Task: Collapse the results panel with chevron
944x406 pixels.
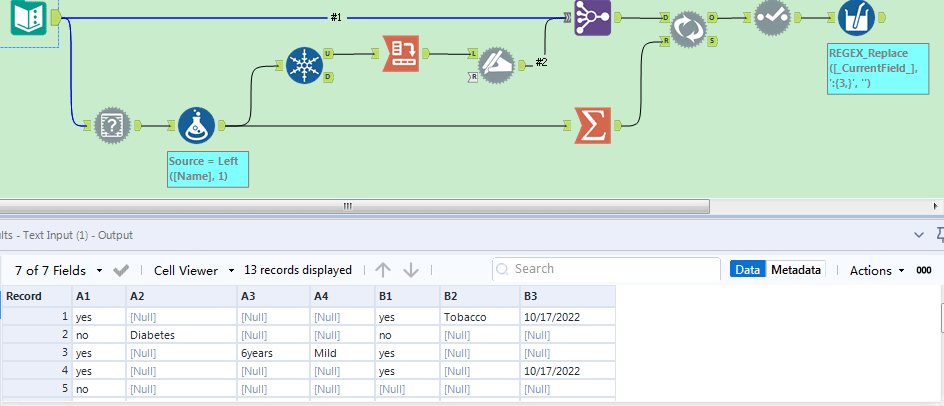Action: 920,234
